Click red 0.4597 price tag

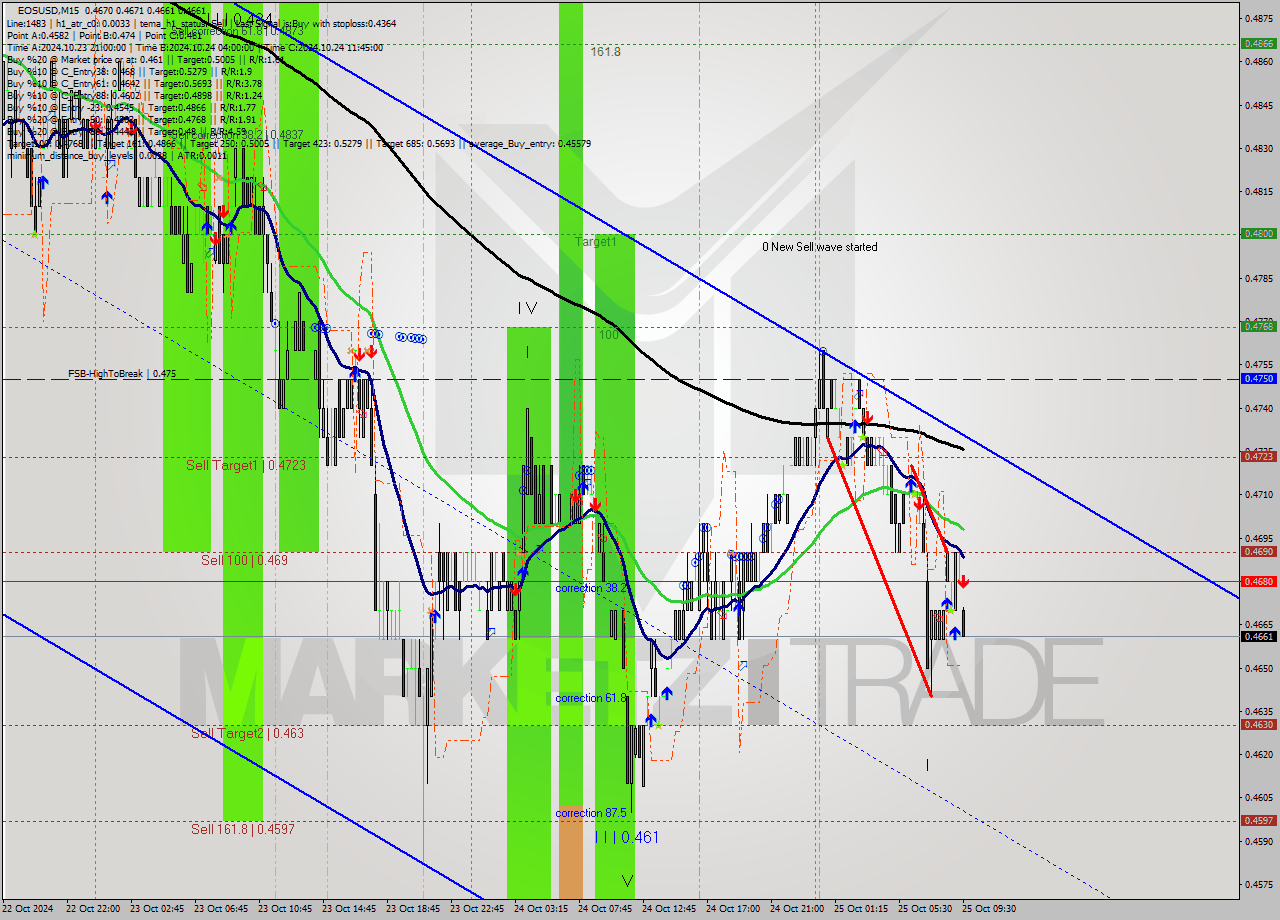1257,820
